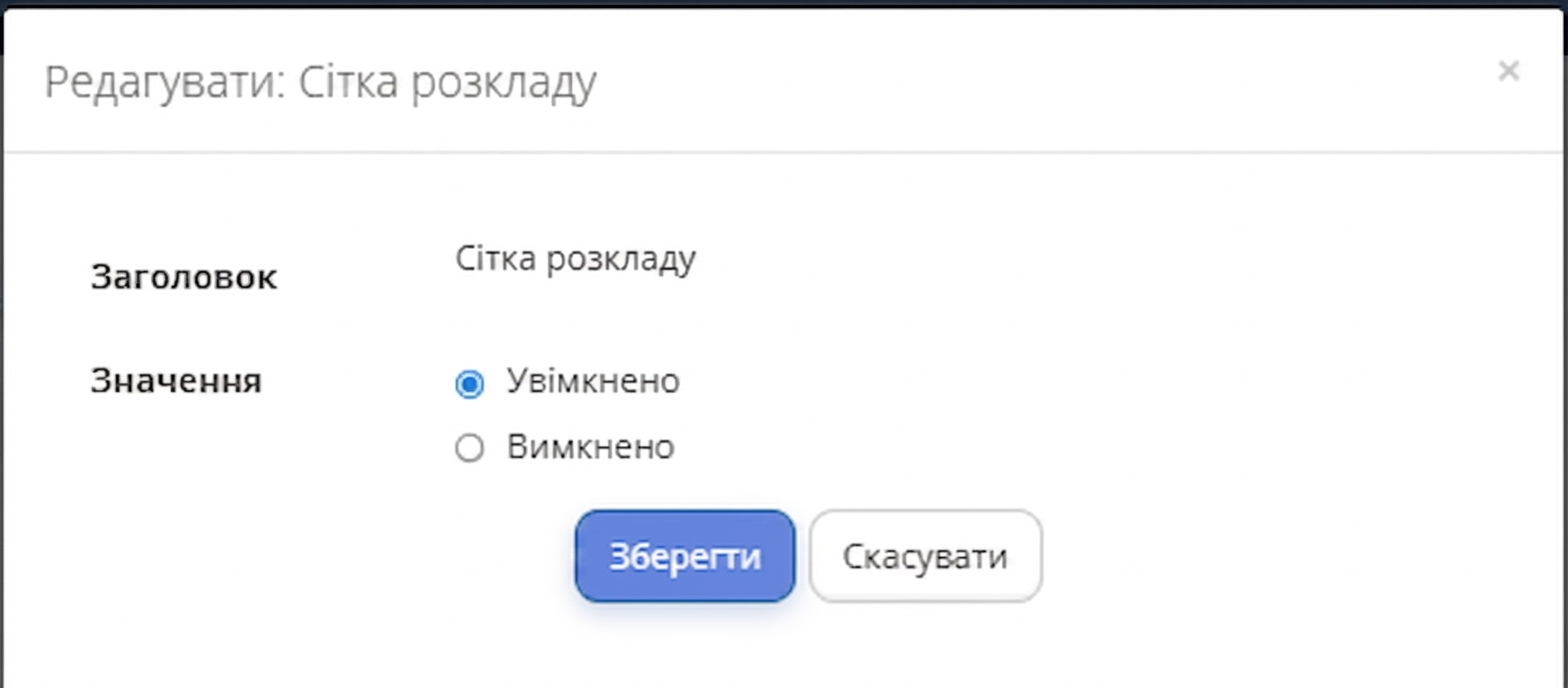Click the "Заголовок" field label
Viewport: 1568px width, 688px height.
pyautogui.click(x=184, y=277)
